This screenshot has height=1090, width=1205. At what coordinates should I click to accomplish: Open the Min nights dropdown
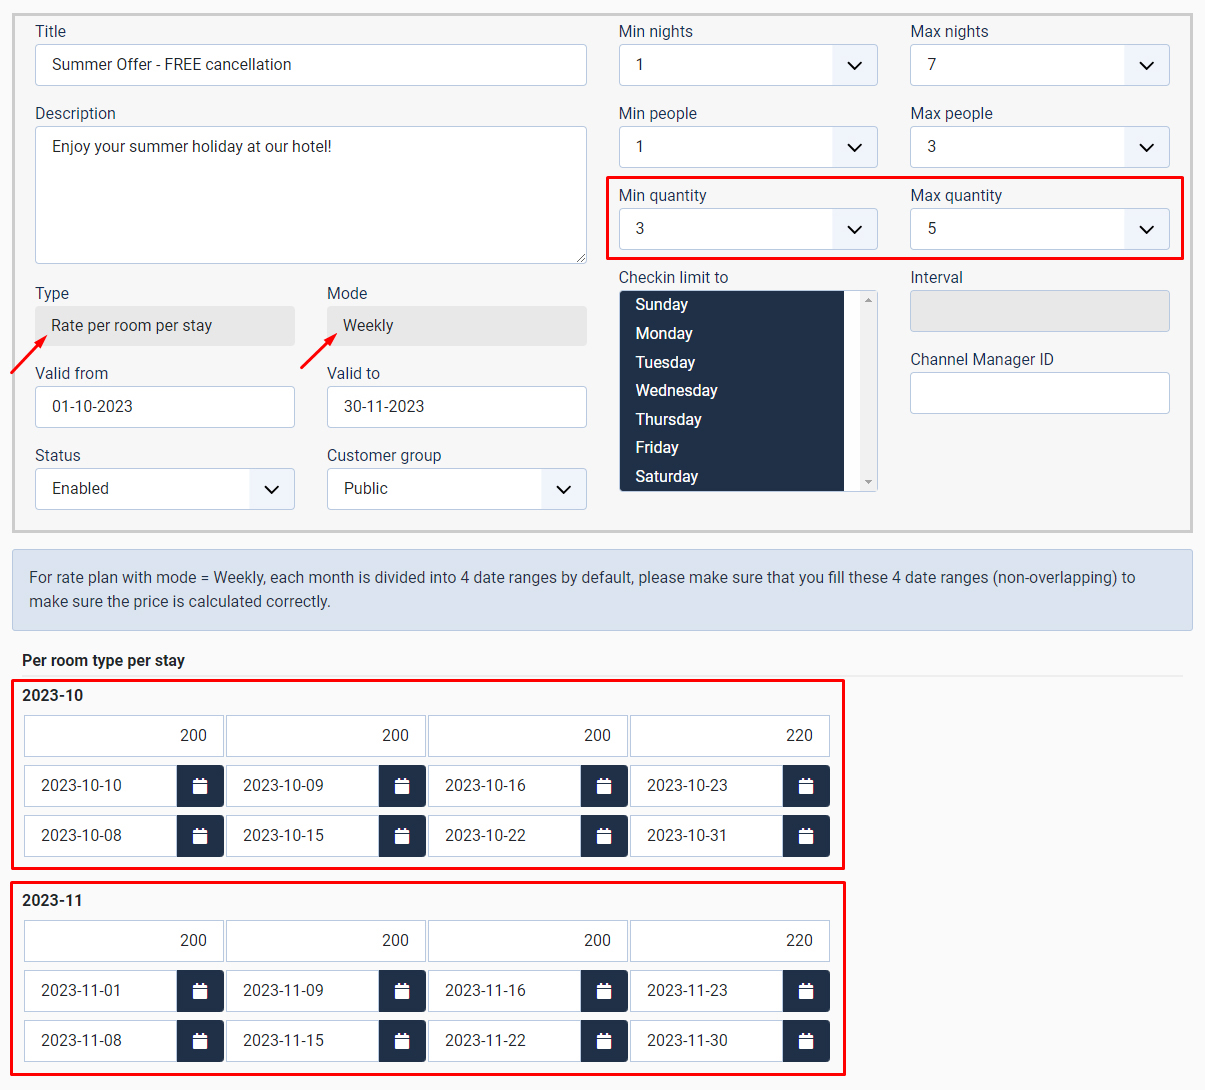point(854,65)
